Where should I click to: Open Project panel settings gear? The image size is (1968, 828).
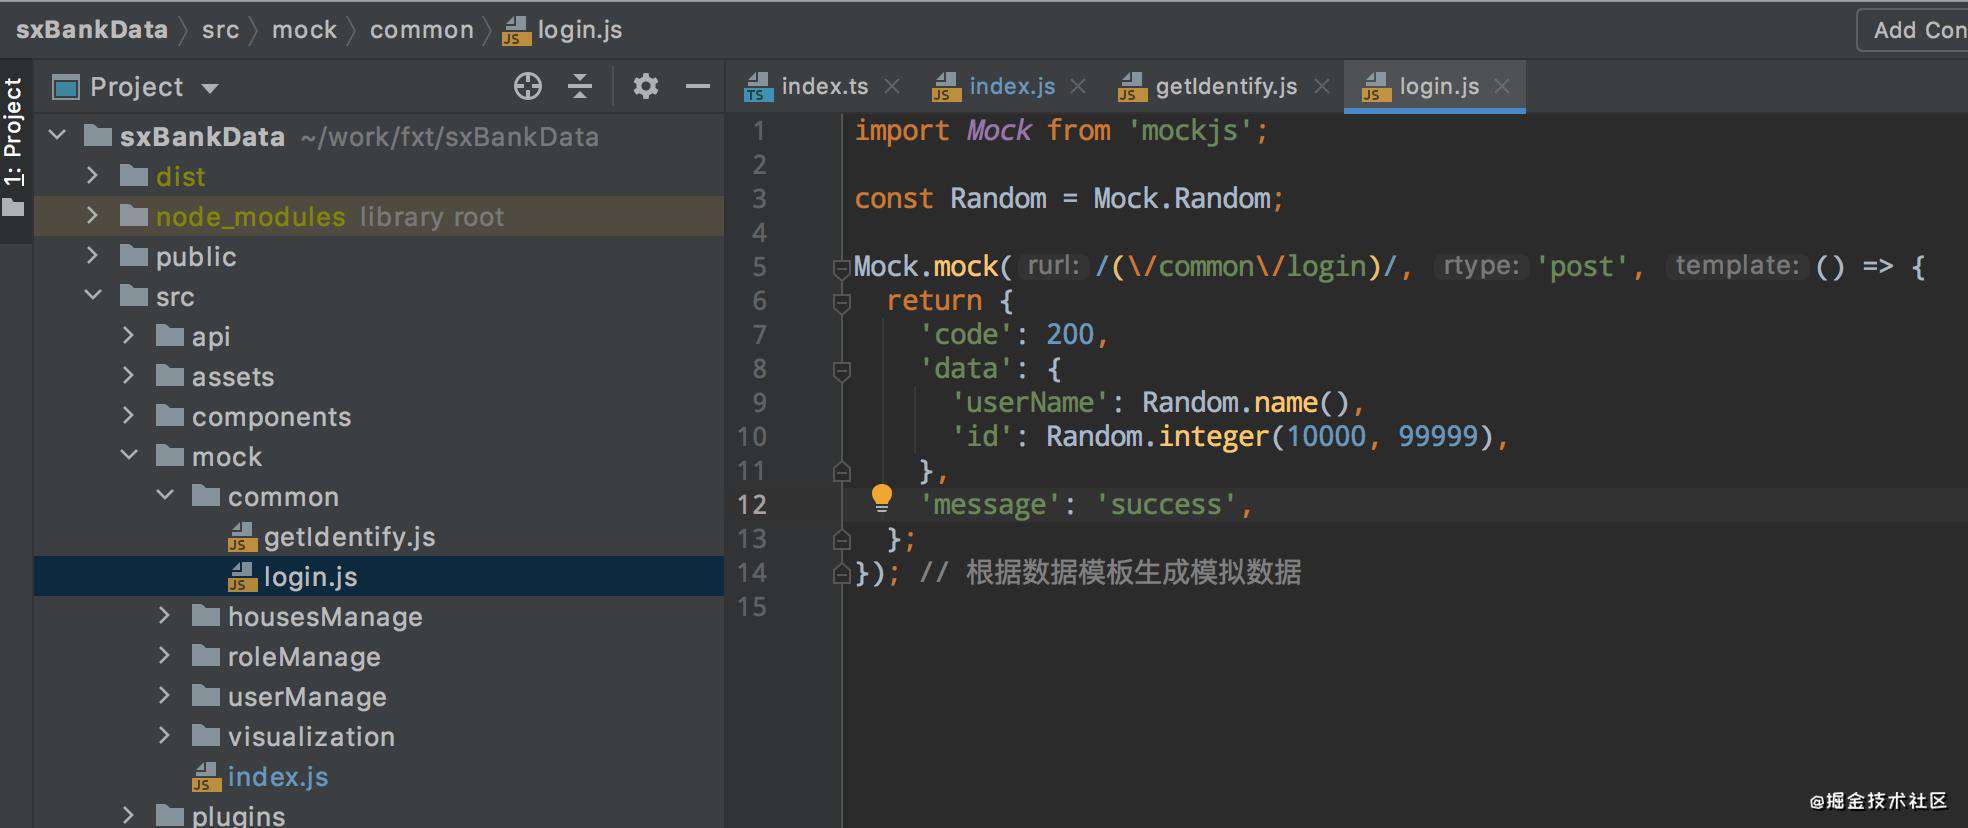(x=646, y=87)
